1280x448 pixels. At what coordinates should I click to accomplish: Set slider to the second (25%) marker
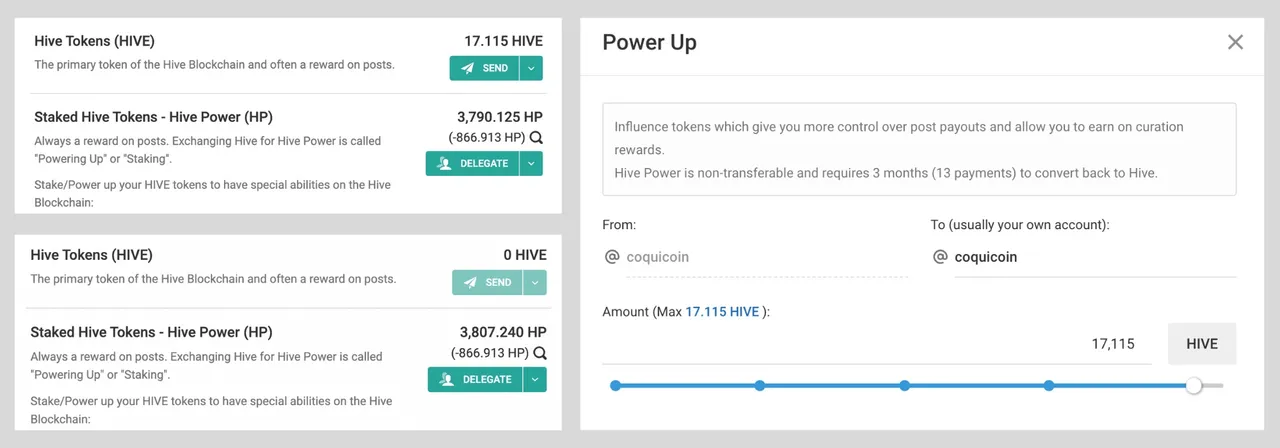[760, 385]
